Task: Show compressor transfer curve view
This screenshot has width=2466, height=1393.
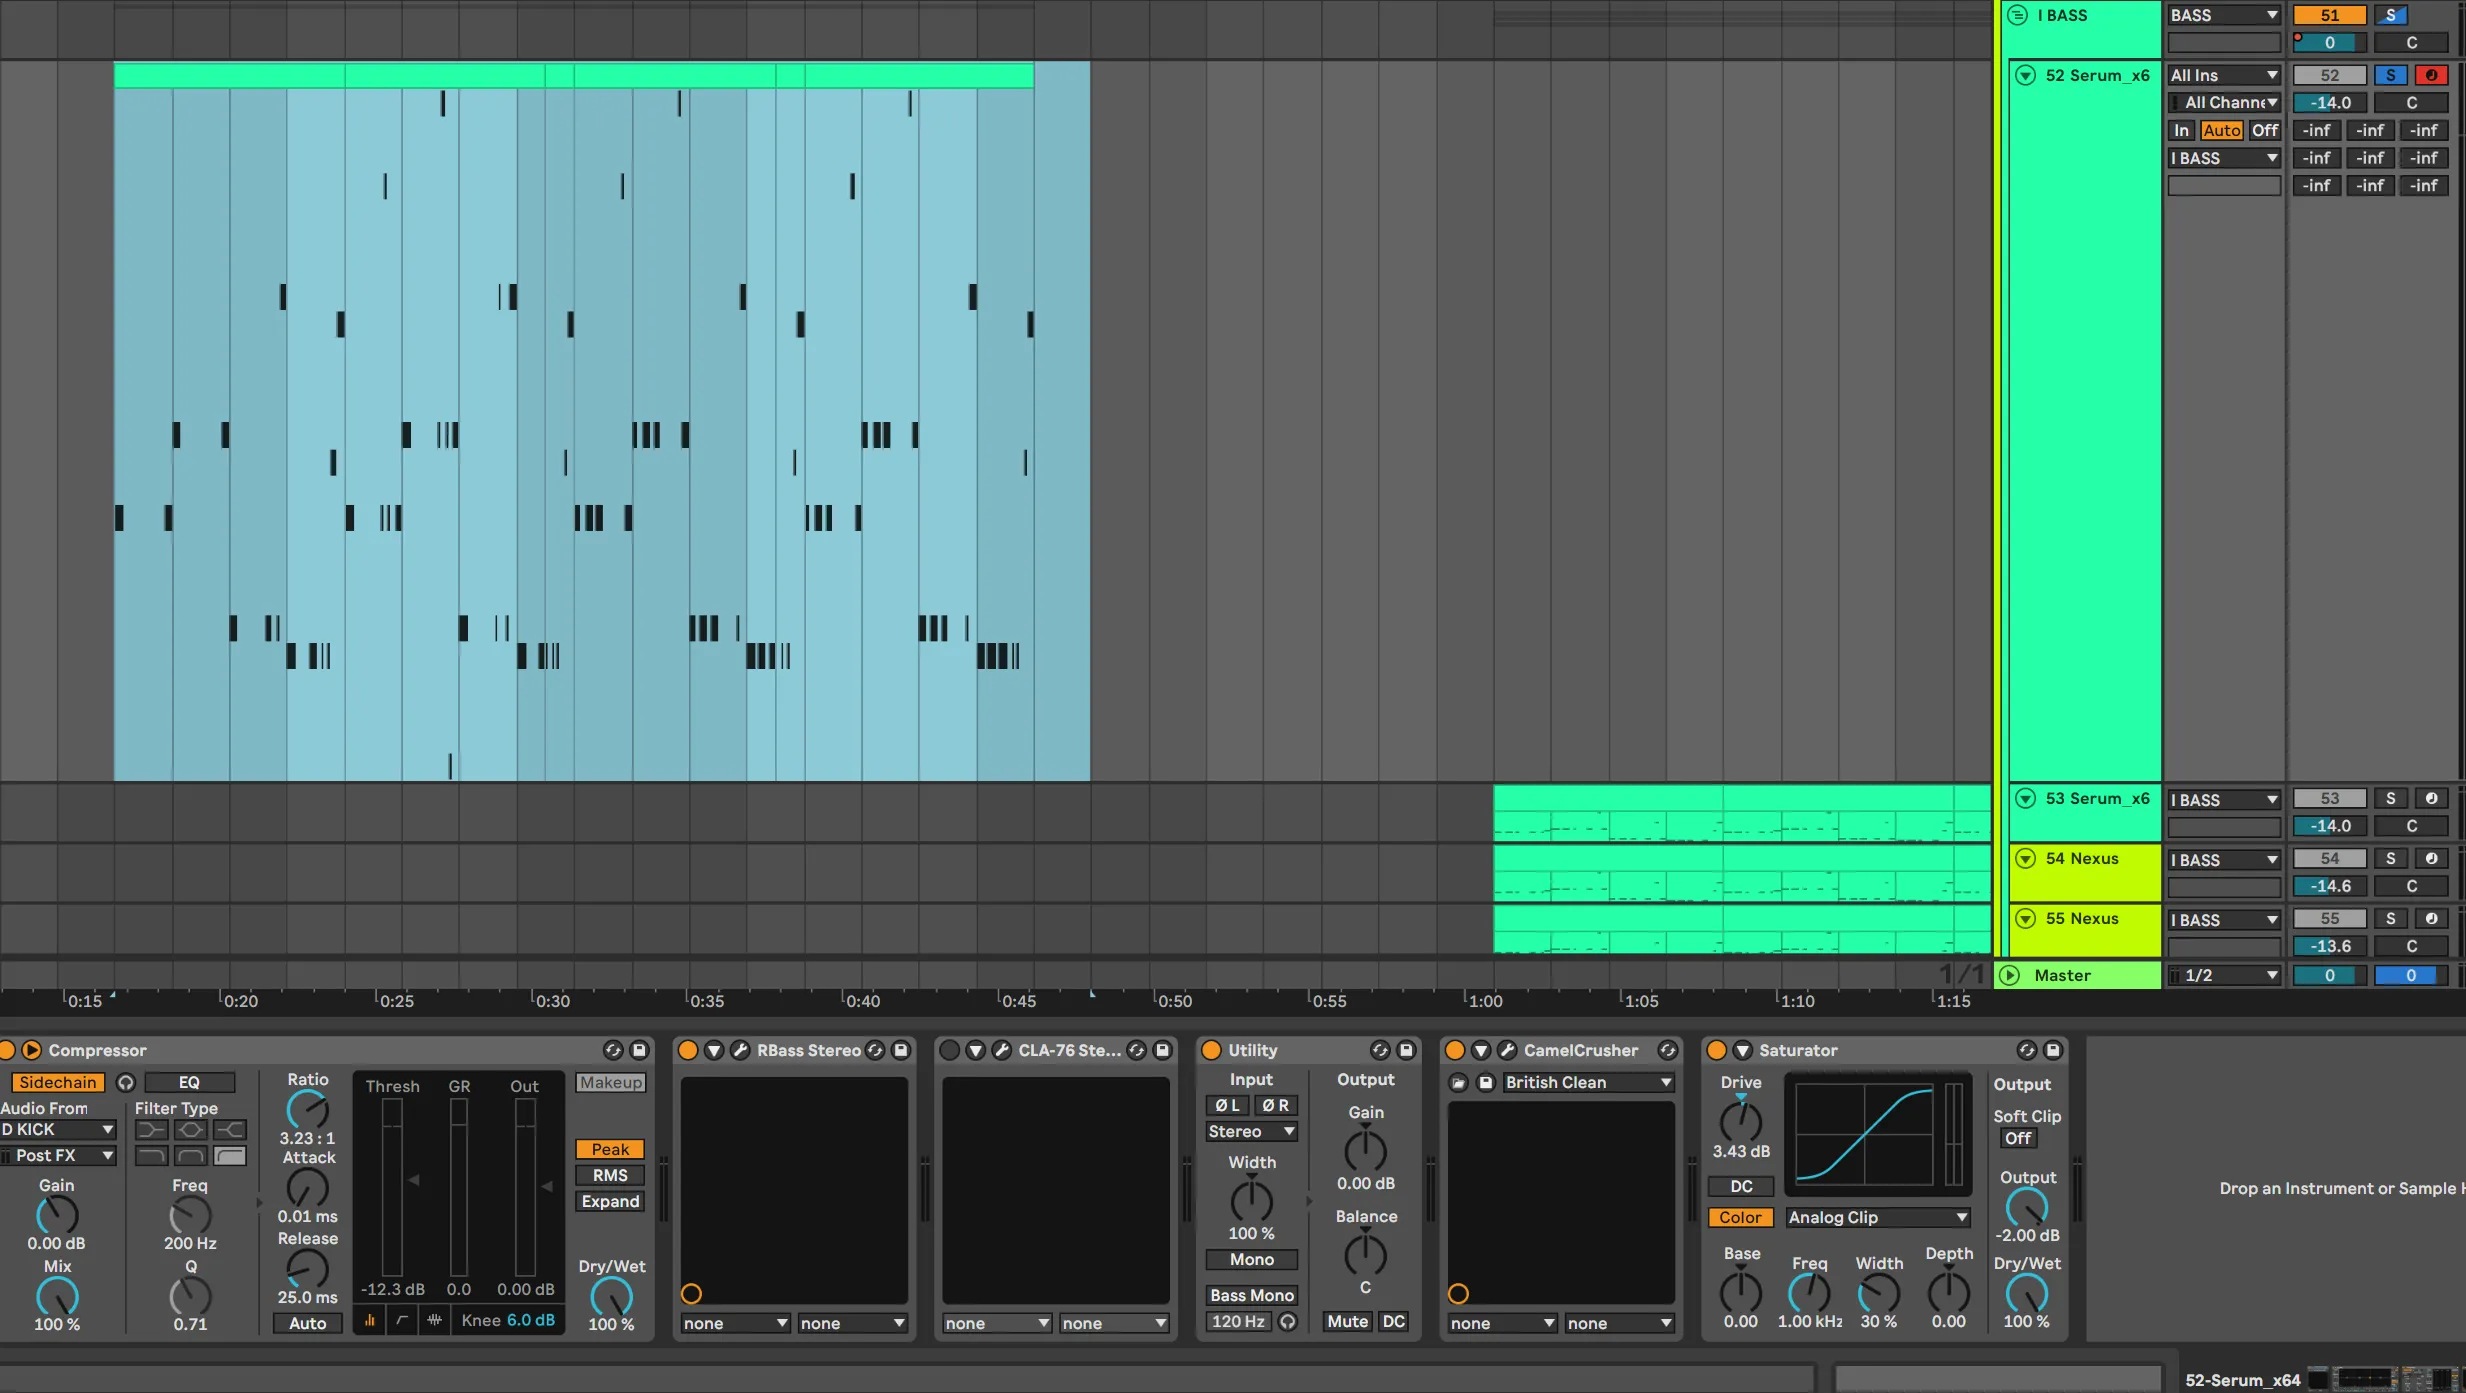Action: coord(402,1320)
